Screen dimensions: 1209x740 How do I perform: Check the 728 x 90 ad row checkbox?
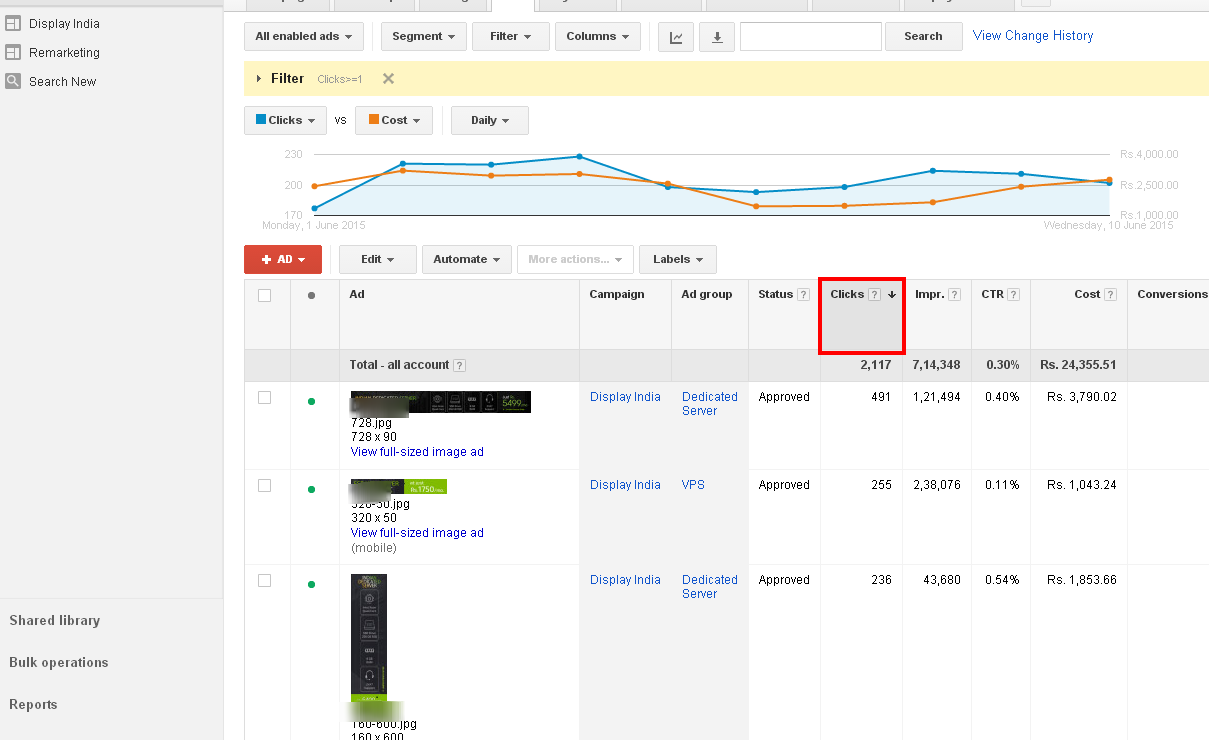coord(264,397)
